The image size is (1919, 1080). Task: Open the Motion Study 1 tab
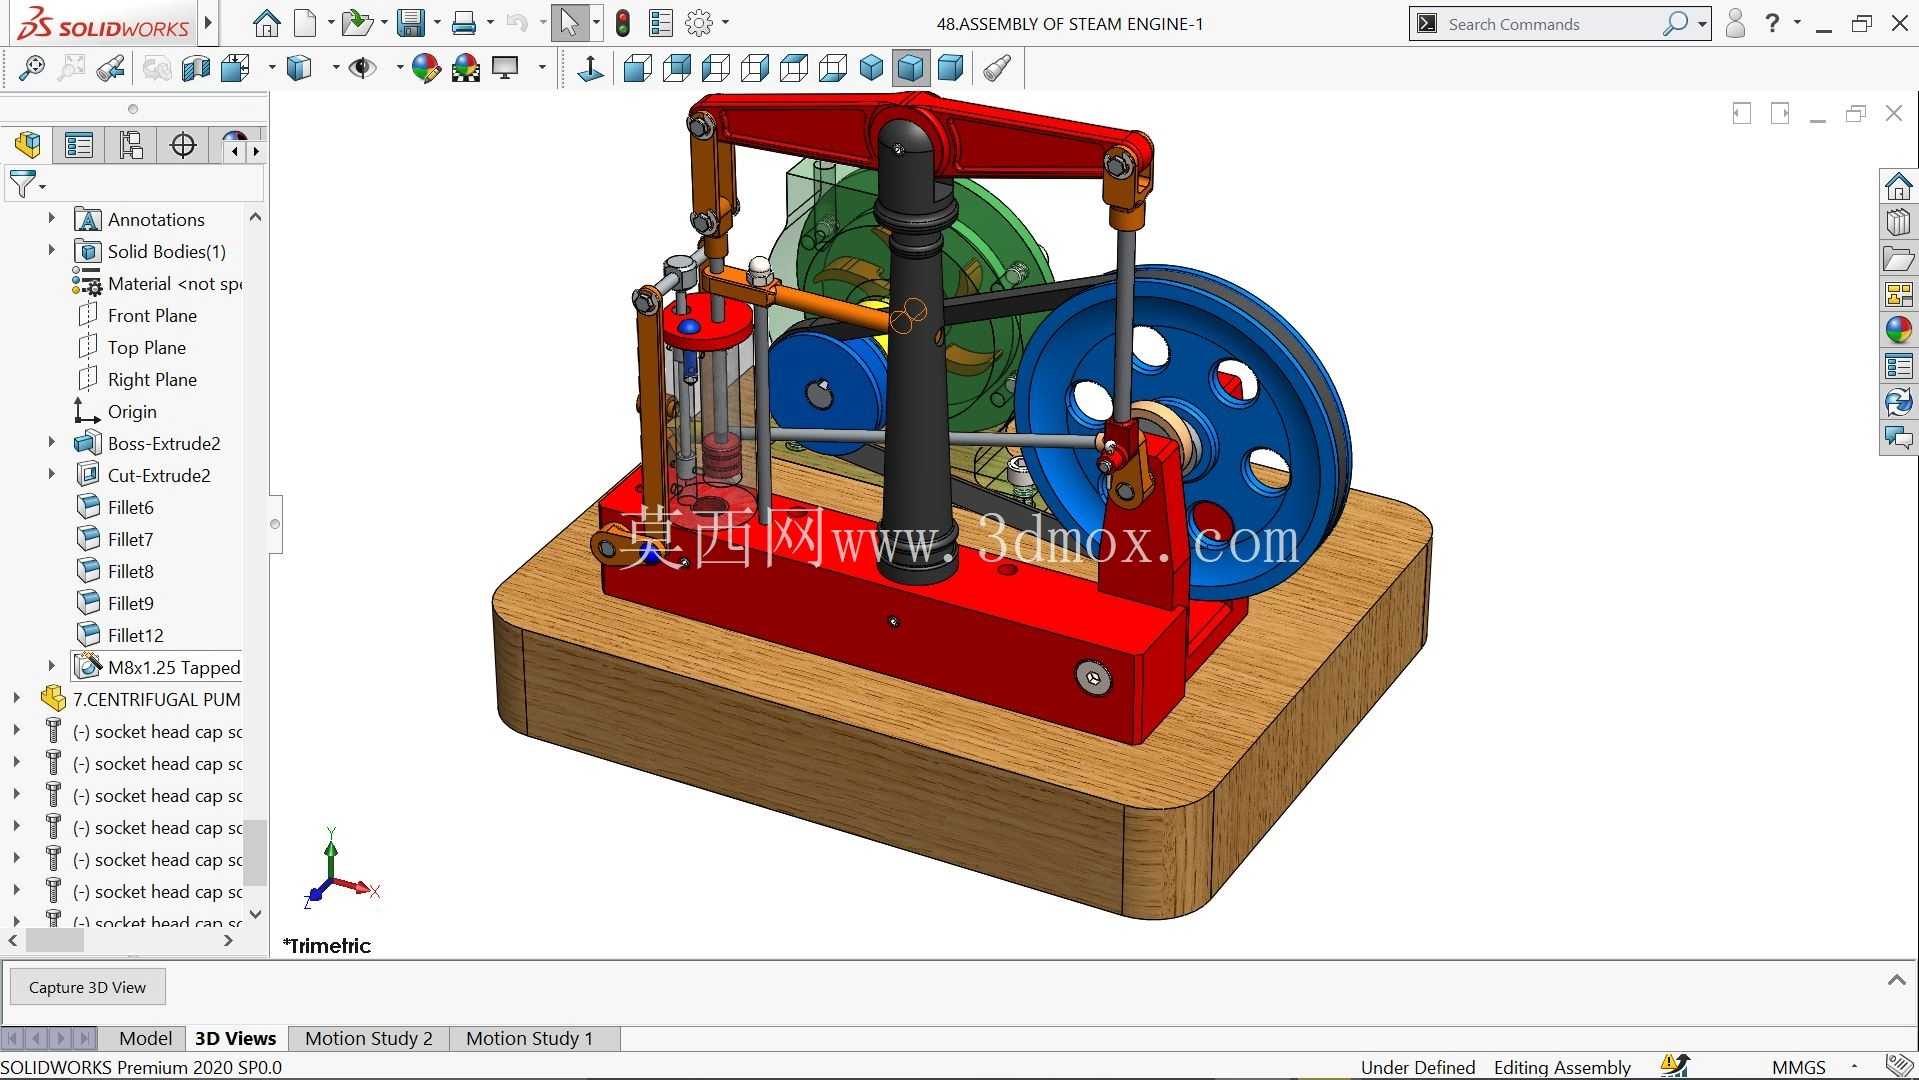tap(530, 1038)
